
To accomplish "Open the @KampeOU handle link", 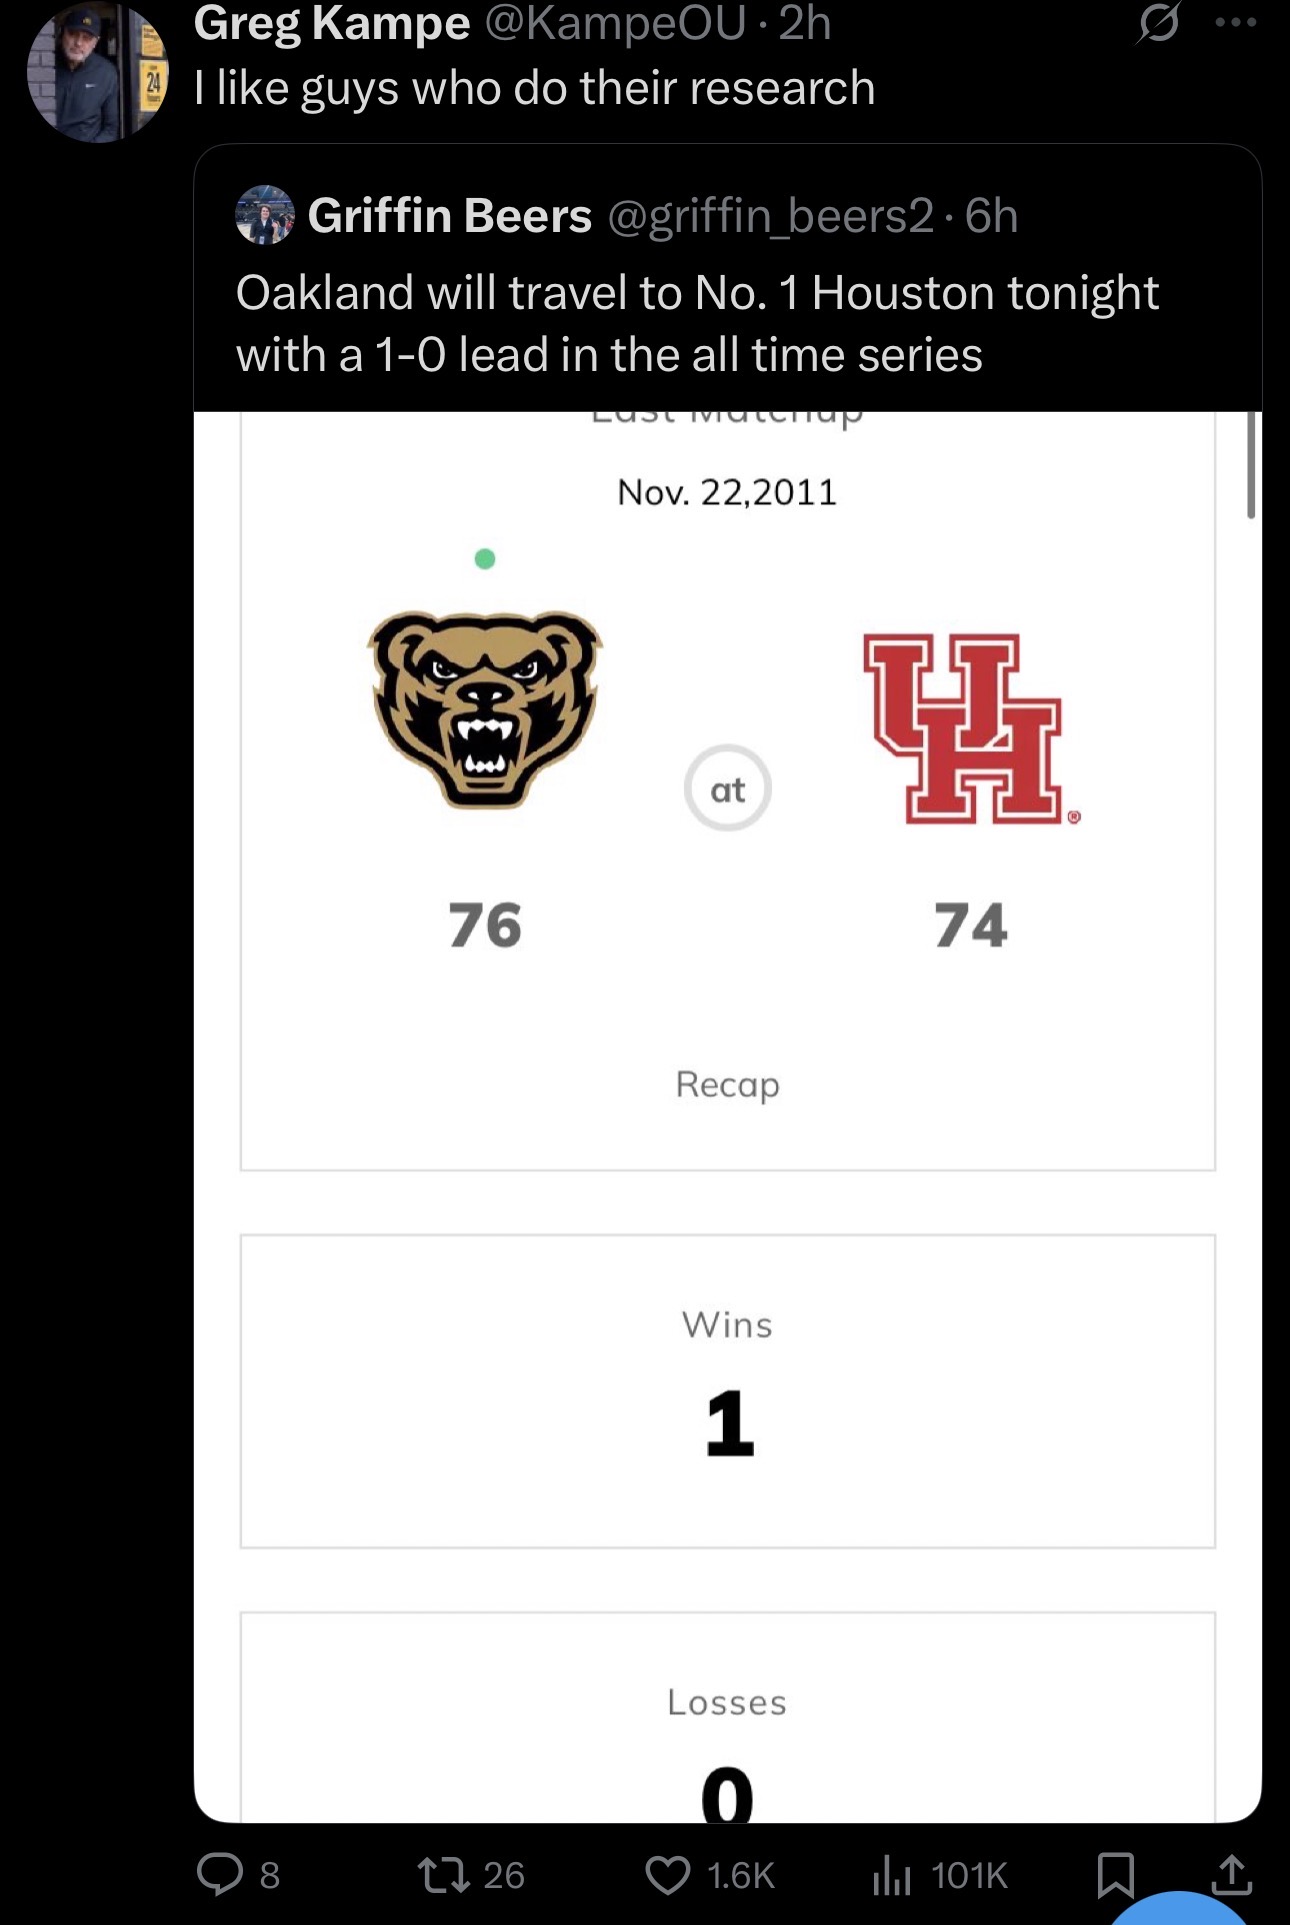I will pyautogui.click(x=615, y=24).
